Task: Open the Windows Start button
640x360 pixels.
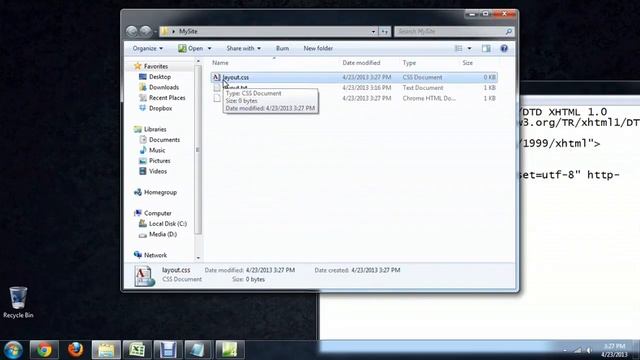Action: coord(13,350)
